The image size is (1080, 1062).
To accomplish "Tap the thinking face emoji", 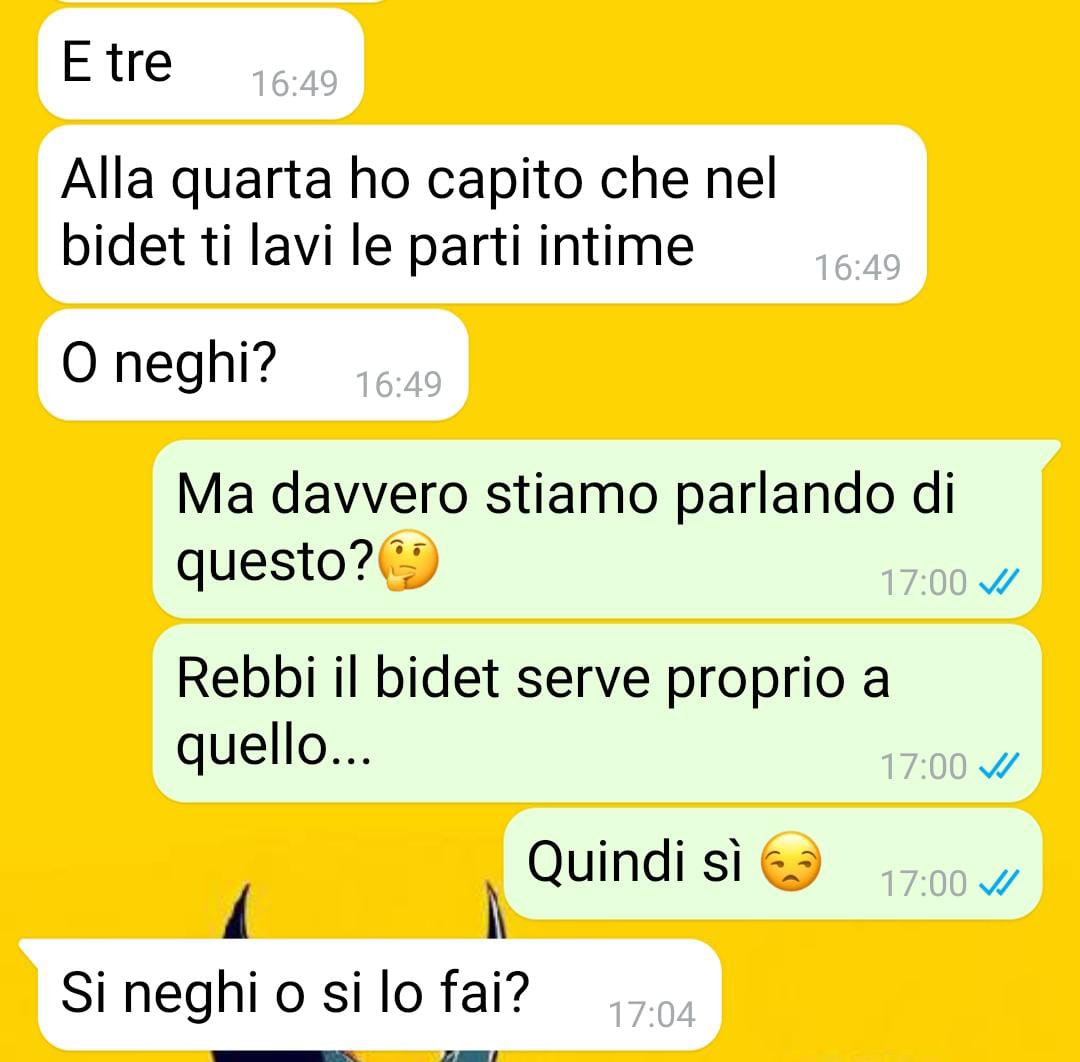I will [x=408, y=561].
